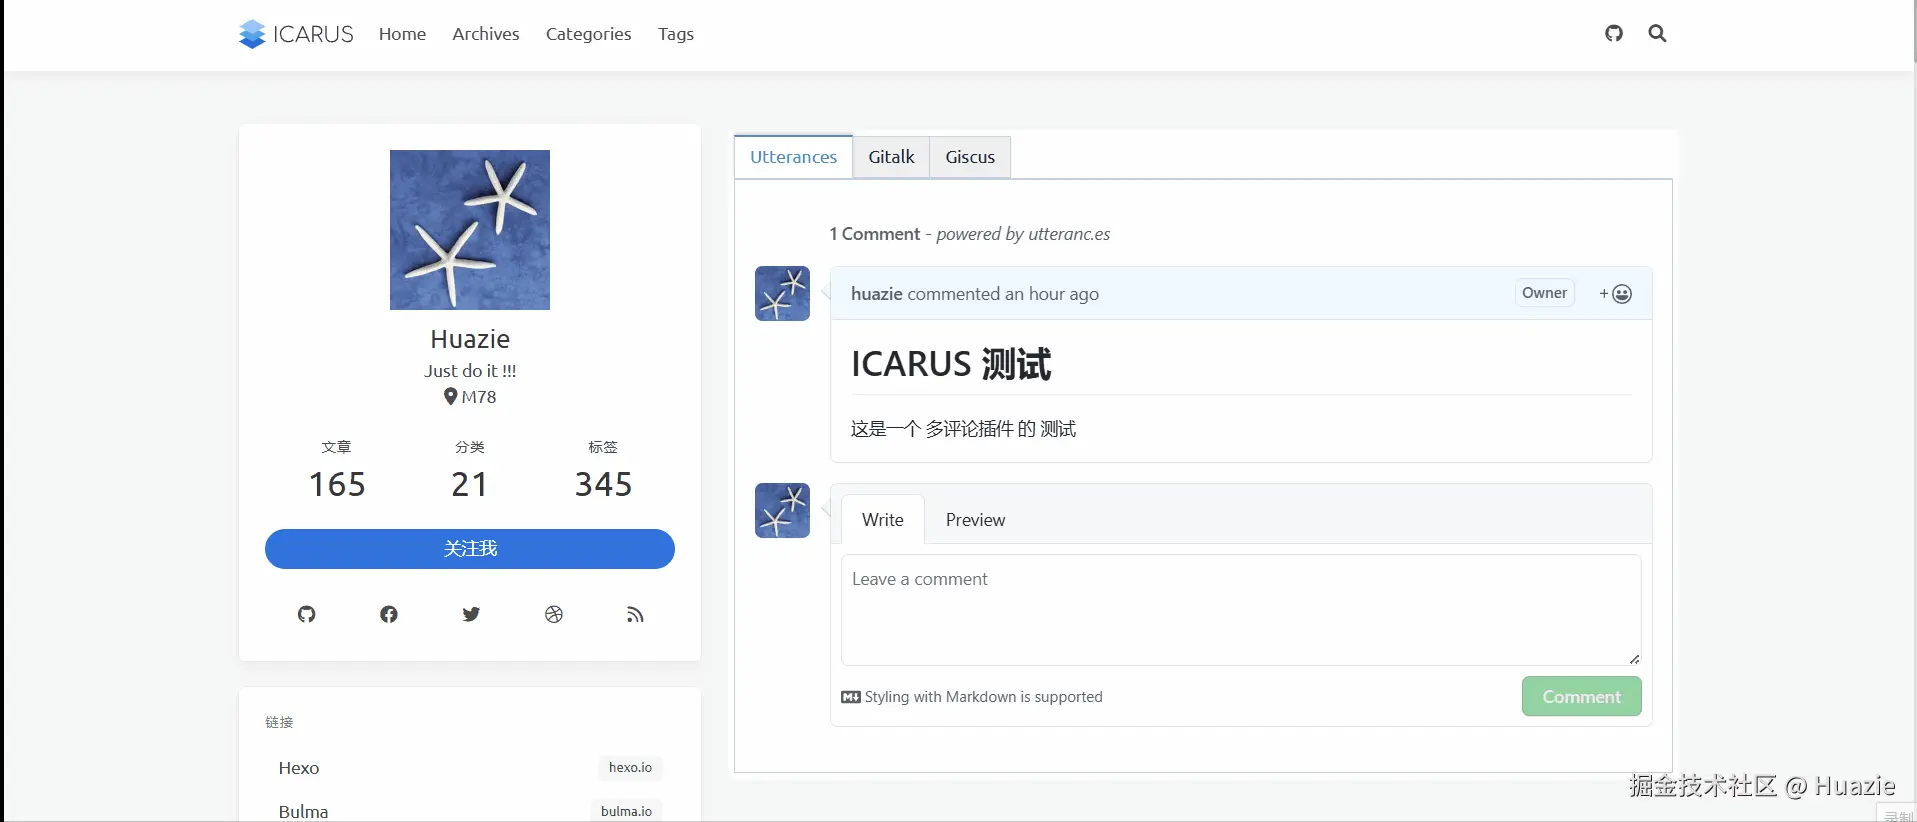
Task: Switch to the Gitalk tab
Action: [891, 157]
